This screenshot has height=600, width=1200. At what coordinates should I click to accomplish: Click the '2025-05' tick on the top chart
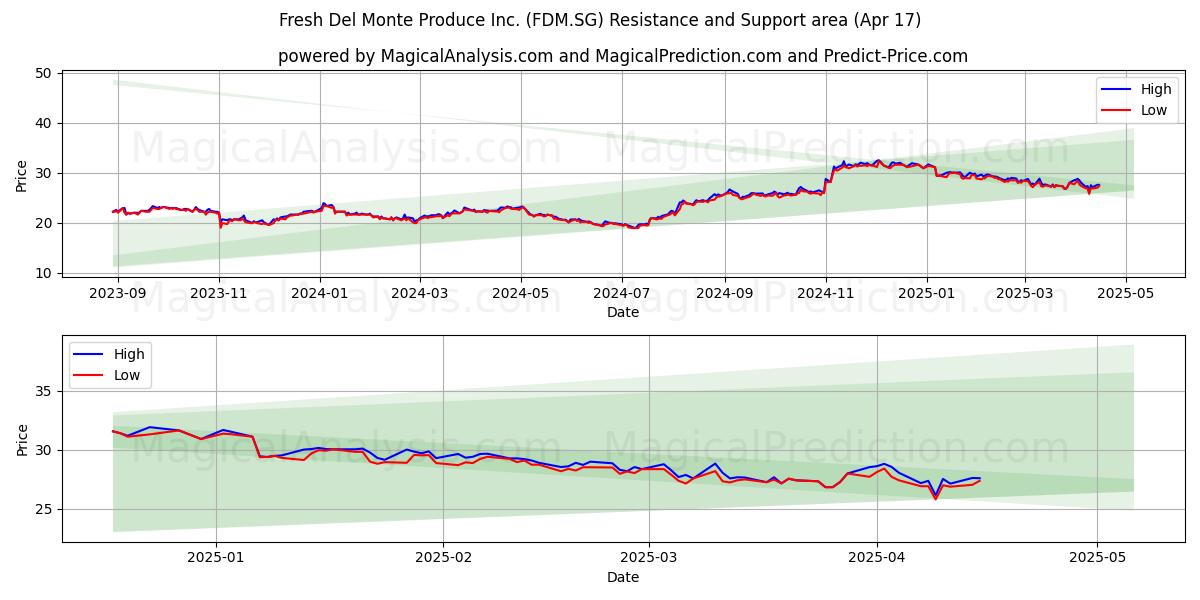coord(1125,295)
